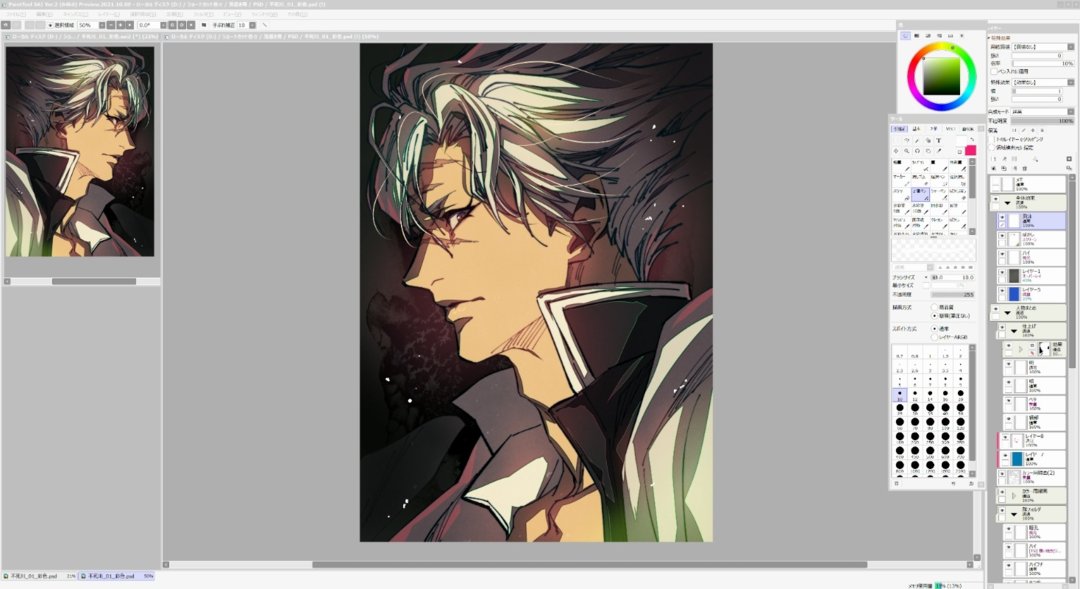This screenshot has height=589, width=1080.
Task: Choose the マーカー brush preset
Action: click(902, 180)
